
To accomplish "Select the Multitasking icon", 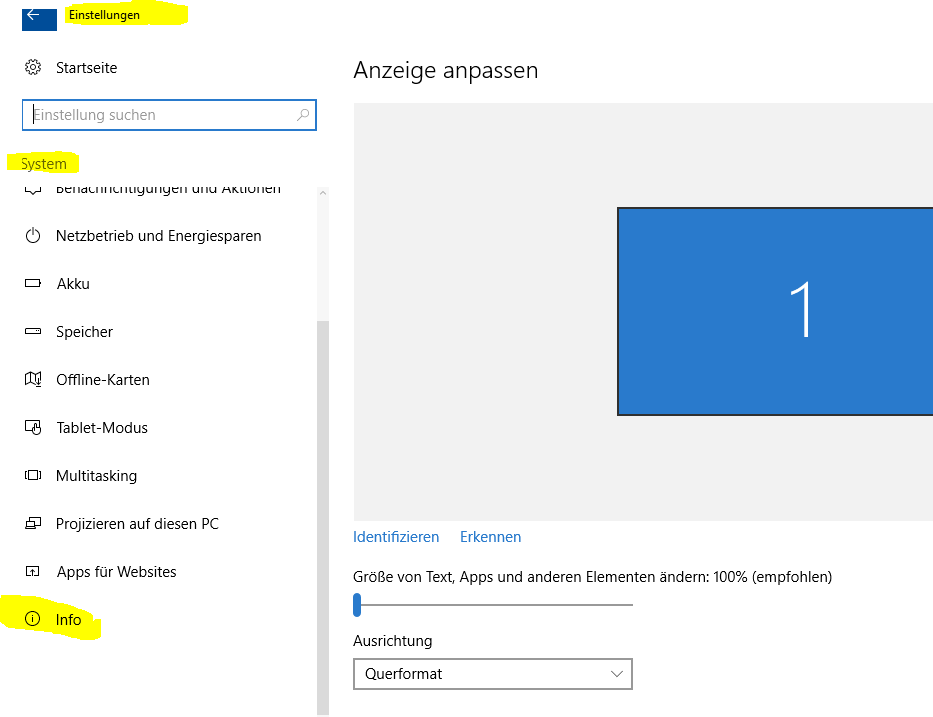I will coord(33,475).
